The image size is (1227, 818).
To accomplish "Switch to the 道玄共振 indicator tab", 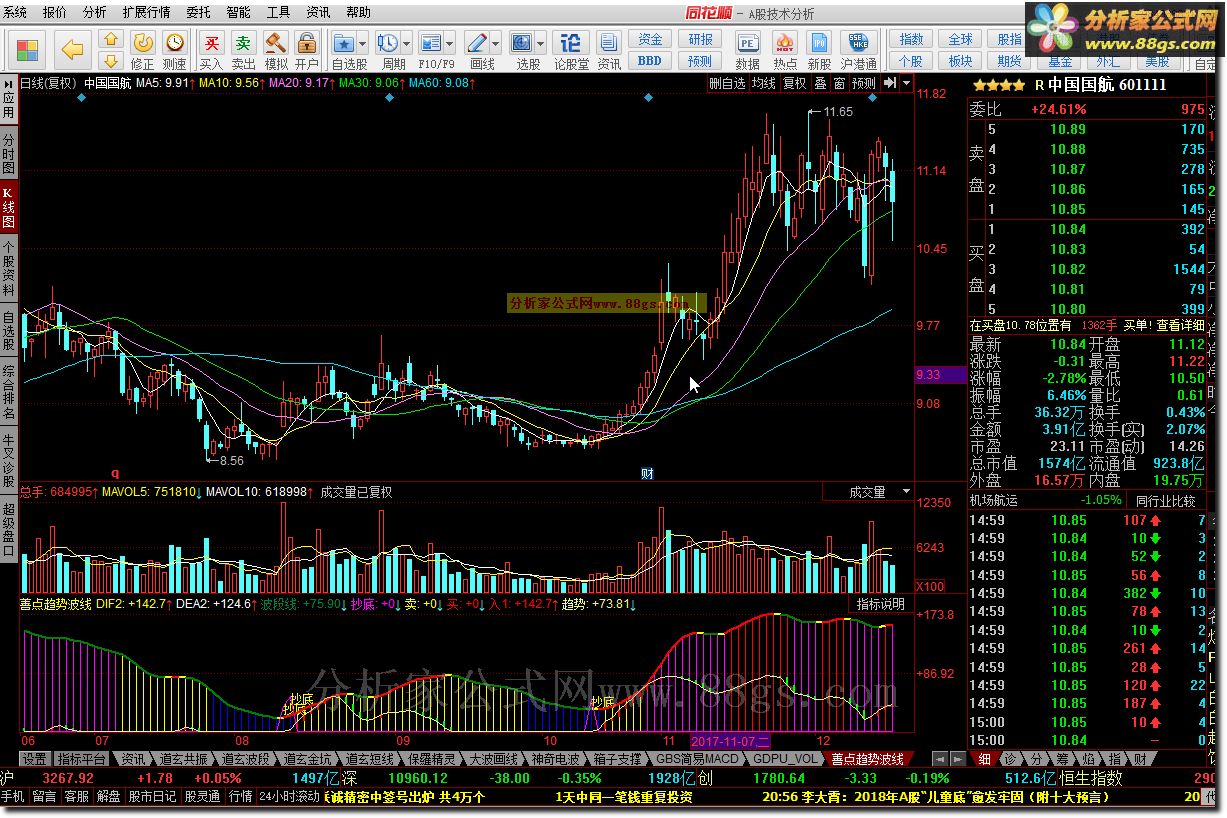I will tap(185, 759).
